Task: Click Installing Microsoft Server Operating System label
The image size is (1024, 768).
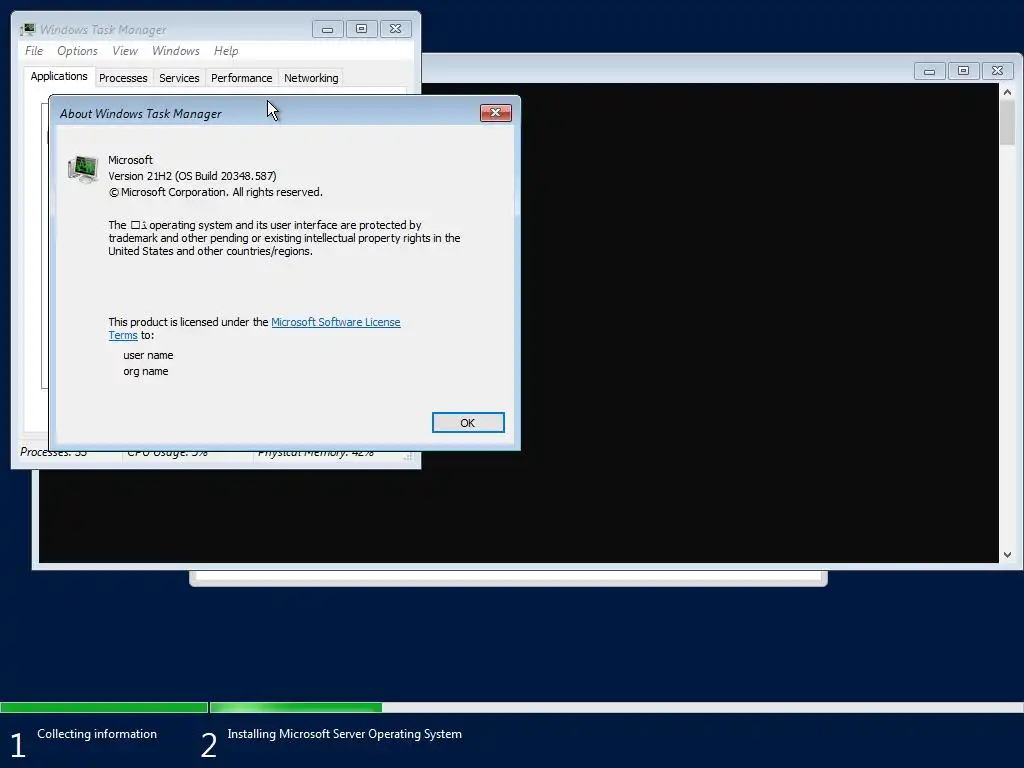Action: coord(344,734)
